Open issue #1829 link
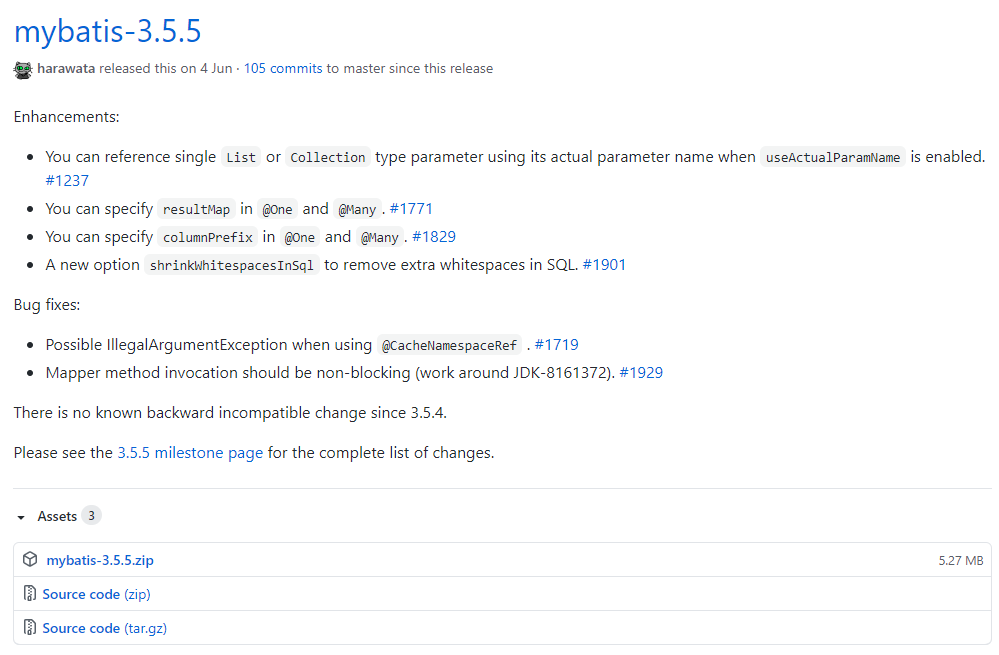The height and width of the screenshot is (655, 999). point(434,236)
